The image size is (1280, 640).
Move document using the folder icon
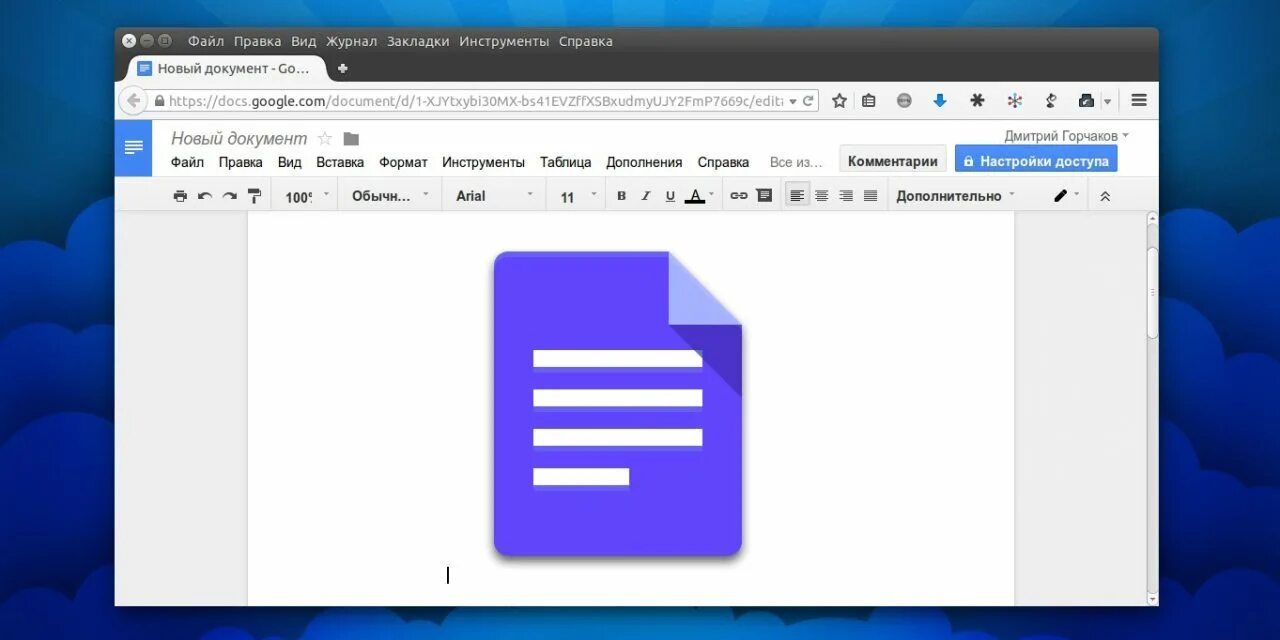pyautogui.click(x=351, y=139)
